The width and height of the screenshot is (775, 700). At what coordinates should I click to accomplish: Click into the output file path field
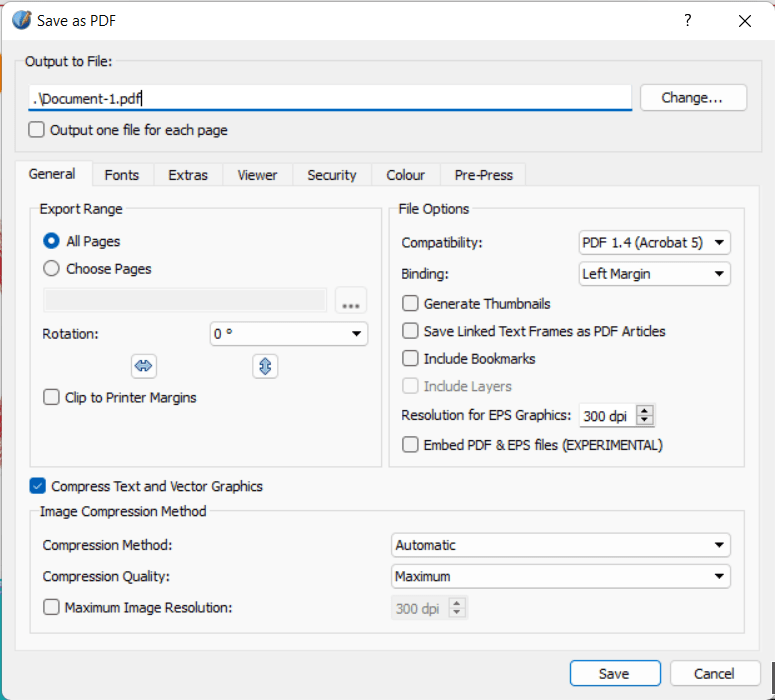pos(330,98)
